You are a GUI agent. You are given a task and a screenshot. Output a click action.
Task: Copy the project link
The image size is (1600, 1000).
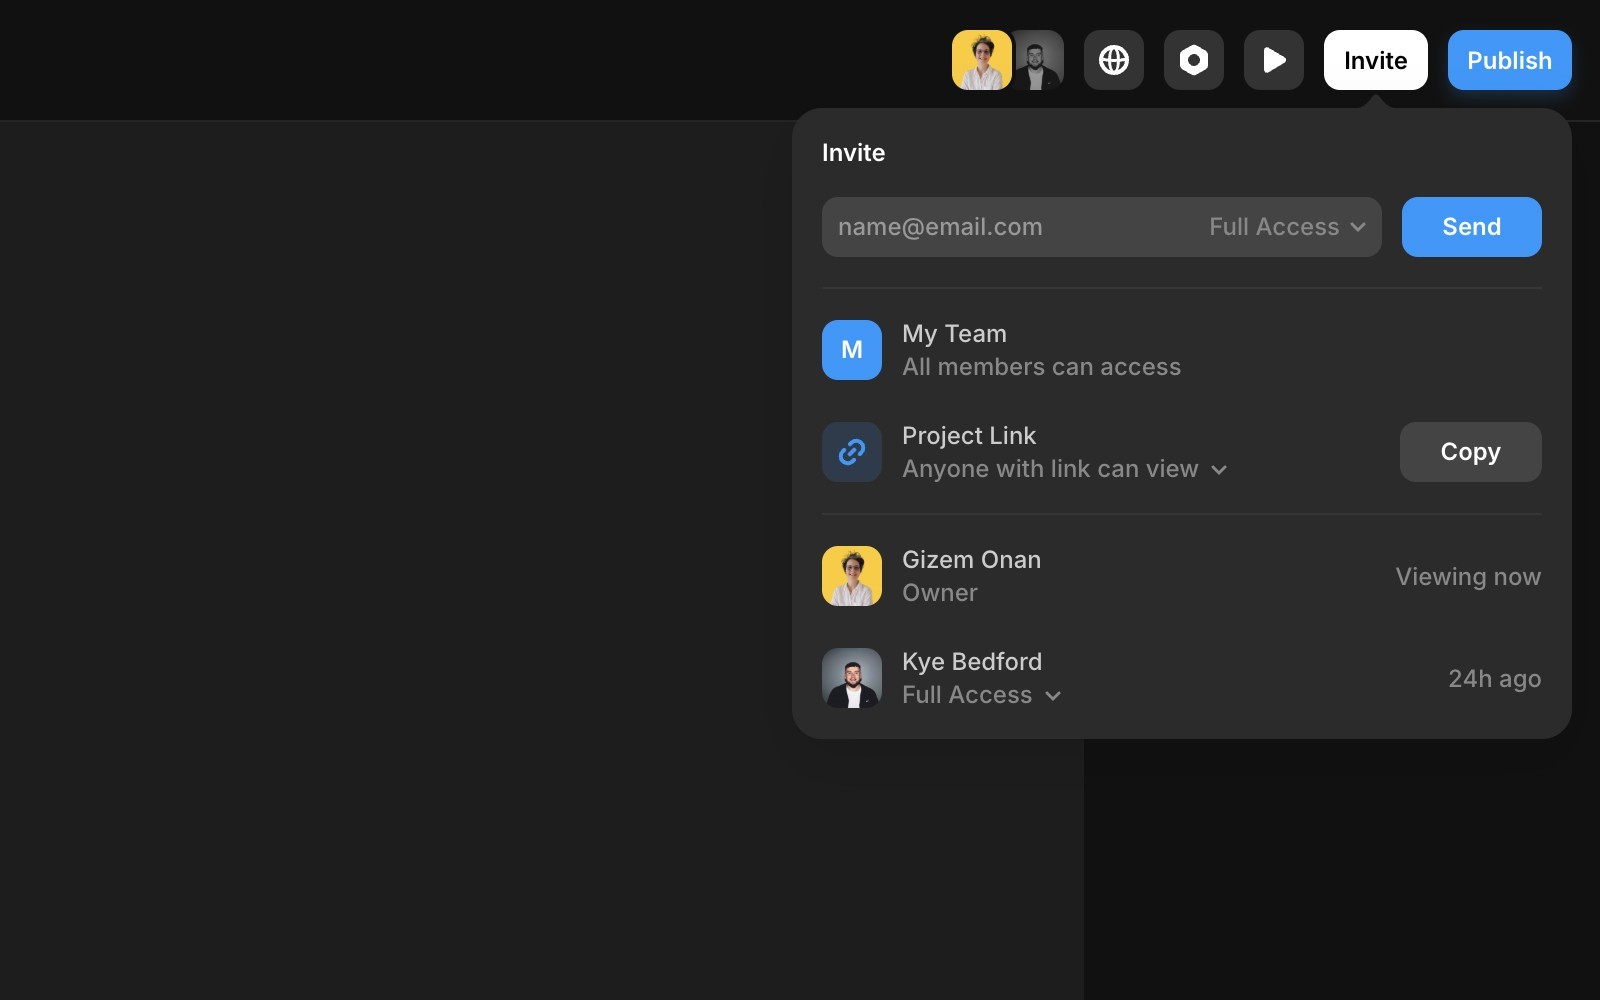(x=1471, y=452)
